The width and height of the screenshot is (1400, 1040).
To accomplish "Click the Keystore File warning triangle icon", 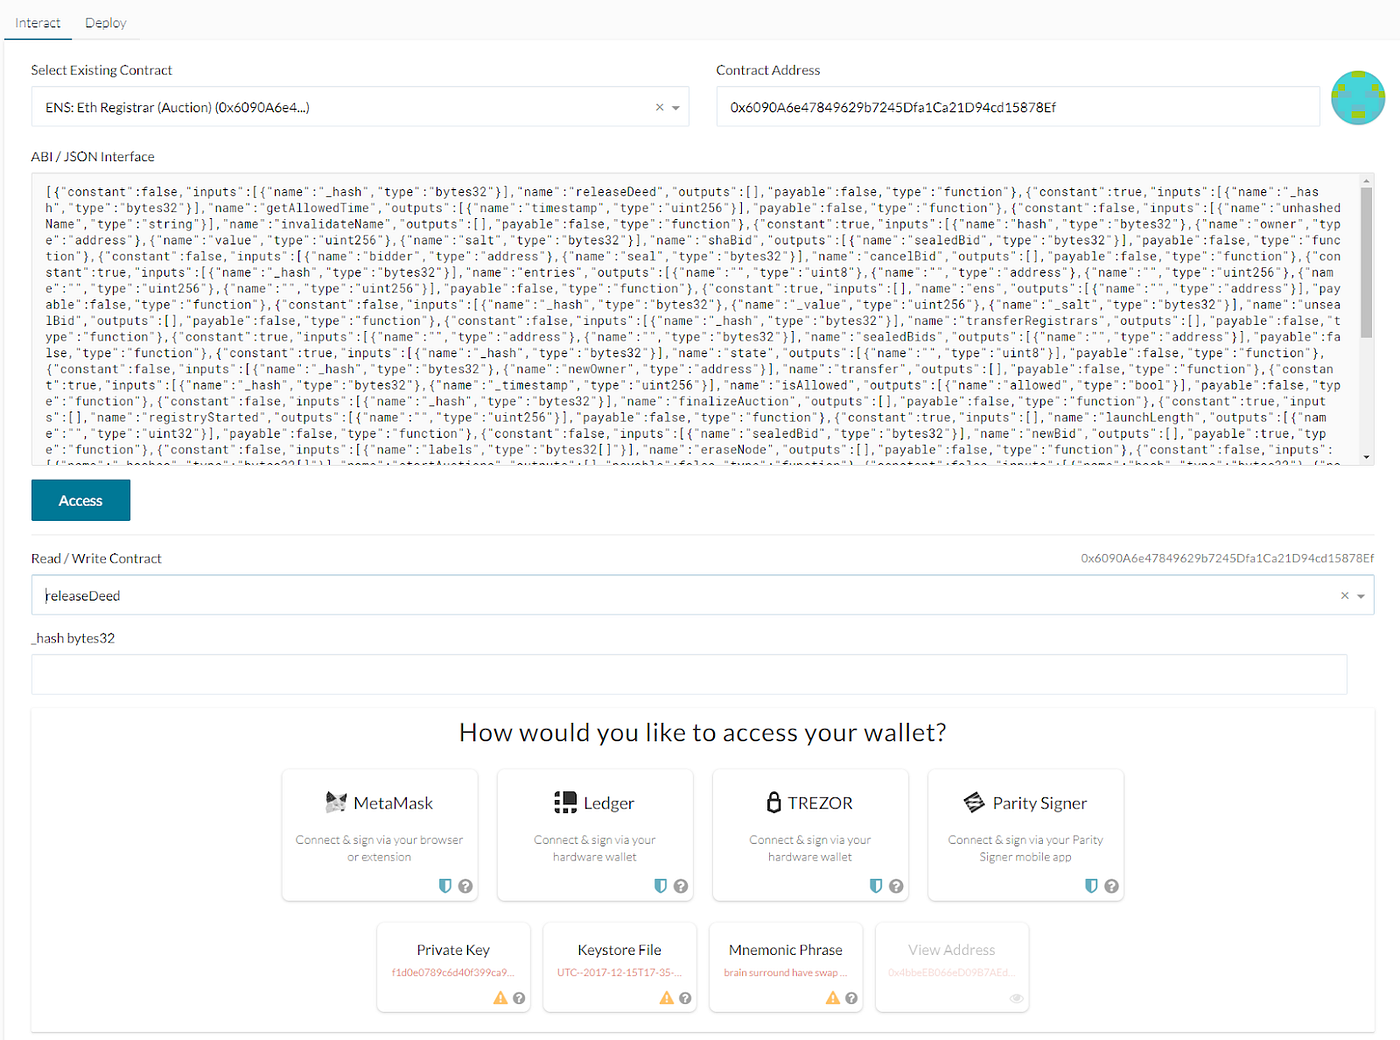I will point(666,998).
